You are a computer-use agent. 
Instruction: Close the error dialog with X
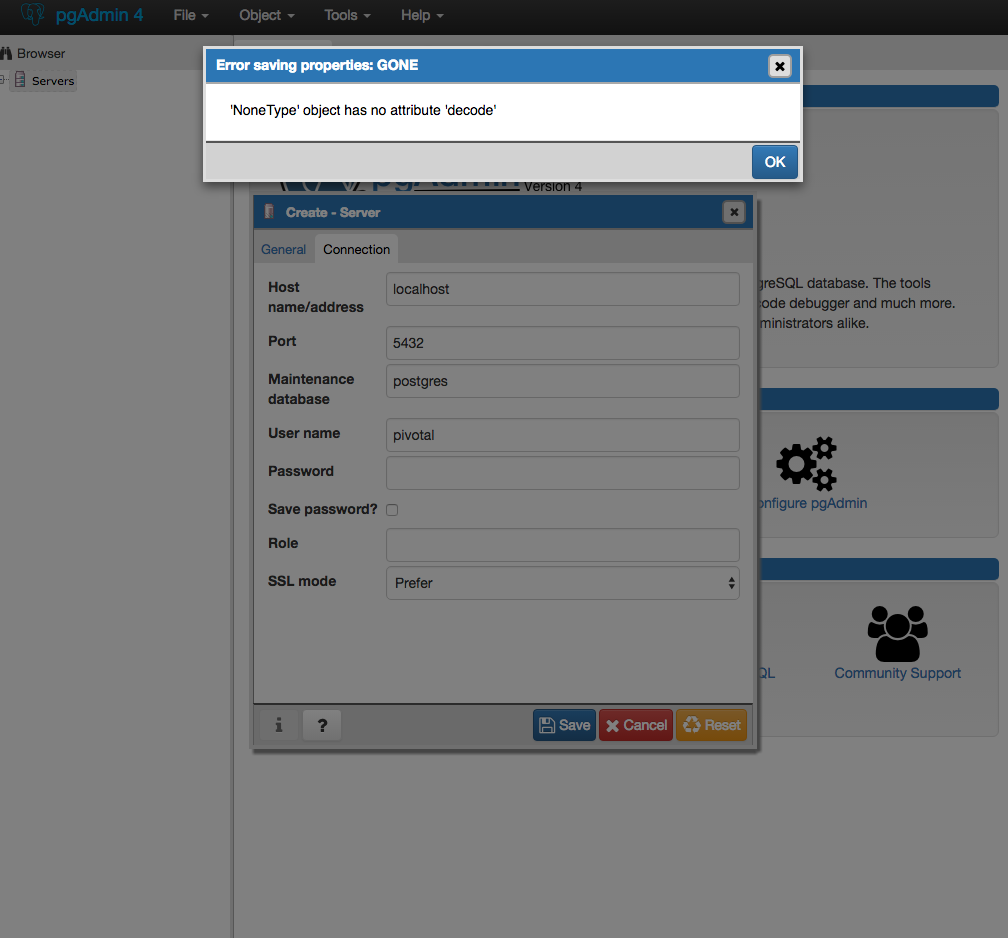click(x=780, y=66)
